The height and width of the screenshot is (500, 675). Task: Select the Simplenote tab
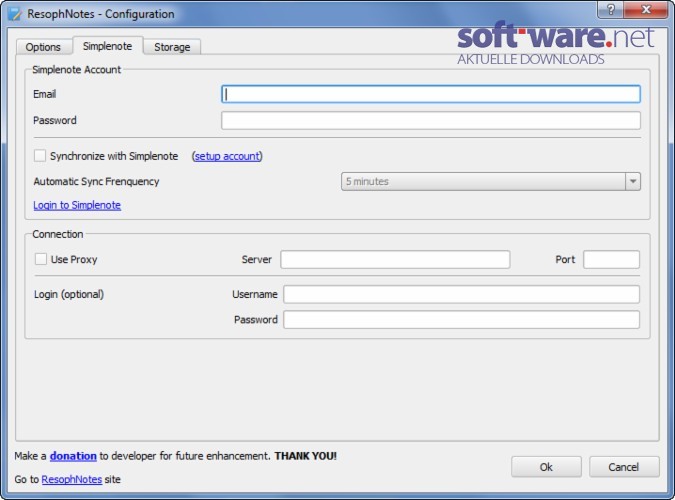pyautogui.click(x=107, y=46)
